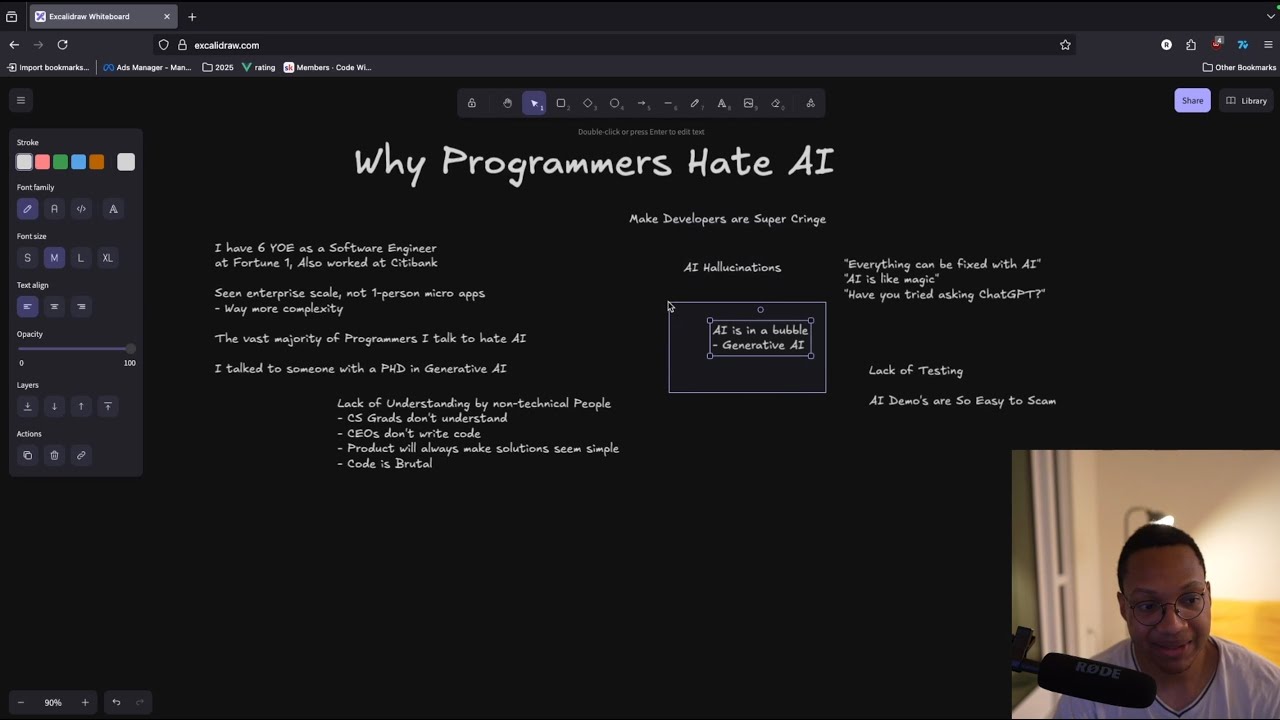
Task: Select the Diamond shape tool
Action: tap(588, 103)
